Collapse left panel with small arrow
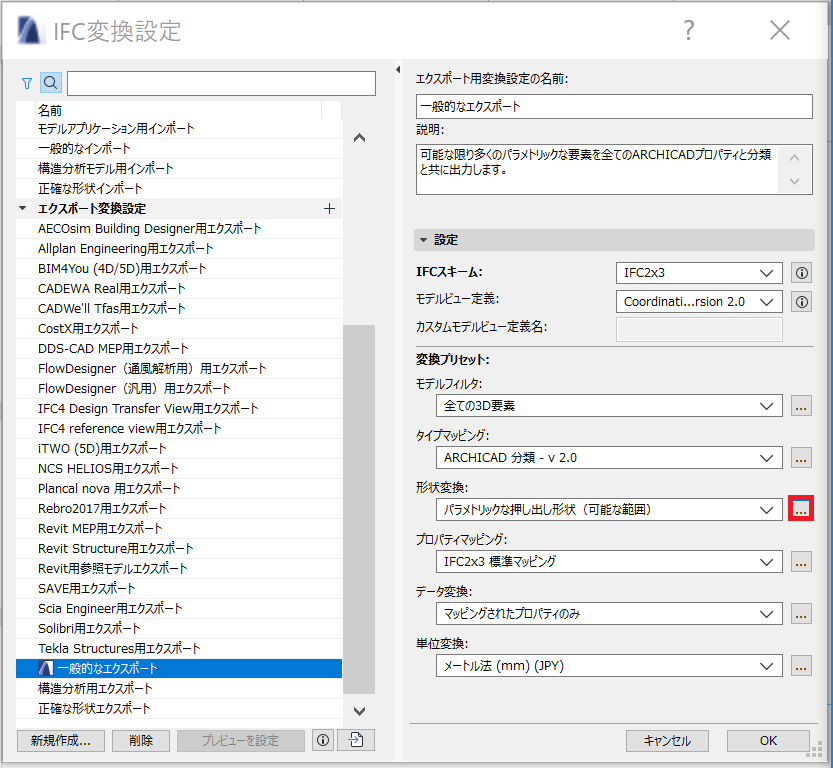This screenshot has height=768, width=833. (398, 70)
